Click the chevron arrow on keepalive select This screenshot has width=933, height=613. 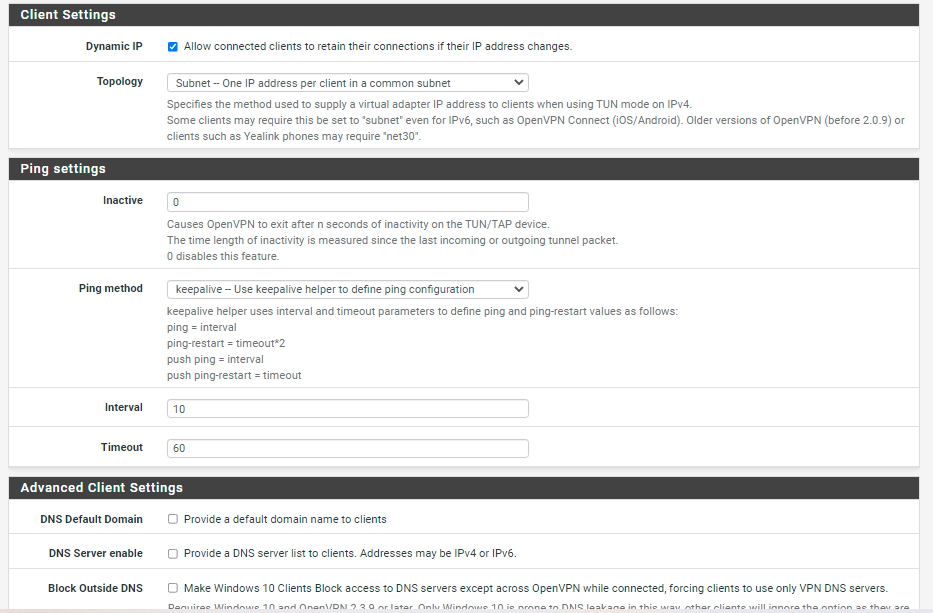[519, 289]
